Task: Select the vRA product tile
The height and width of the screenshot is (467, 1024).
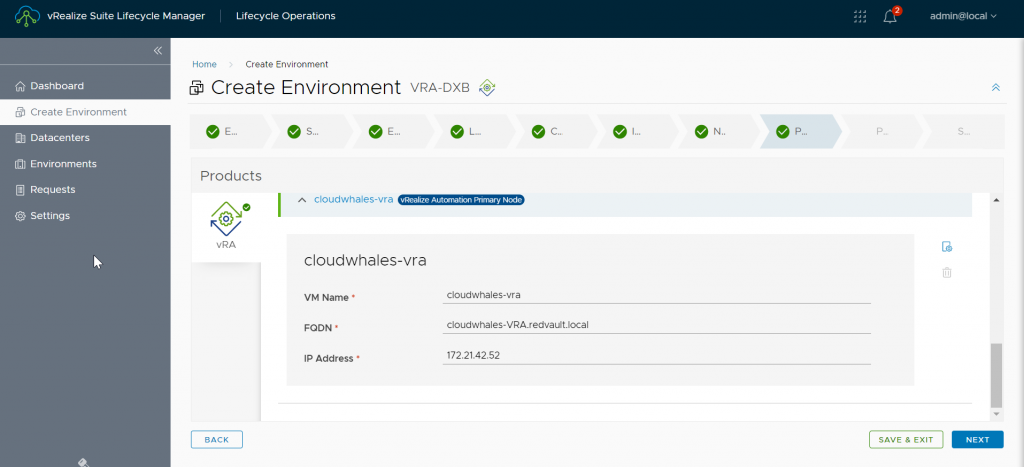Action: 226,227
